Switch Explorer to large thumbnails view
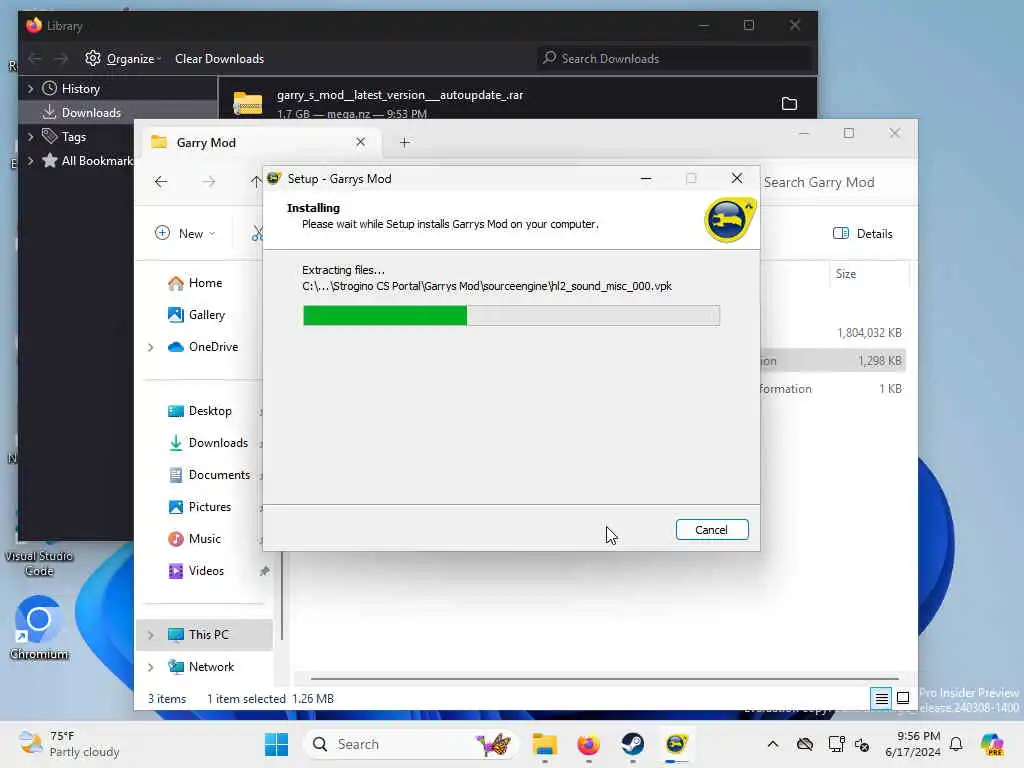The image size is (1024, 768). point(903,699)
